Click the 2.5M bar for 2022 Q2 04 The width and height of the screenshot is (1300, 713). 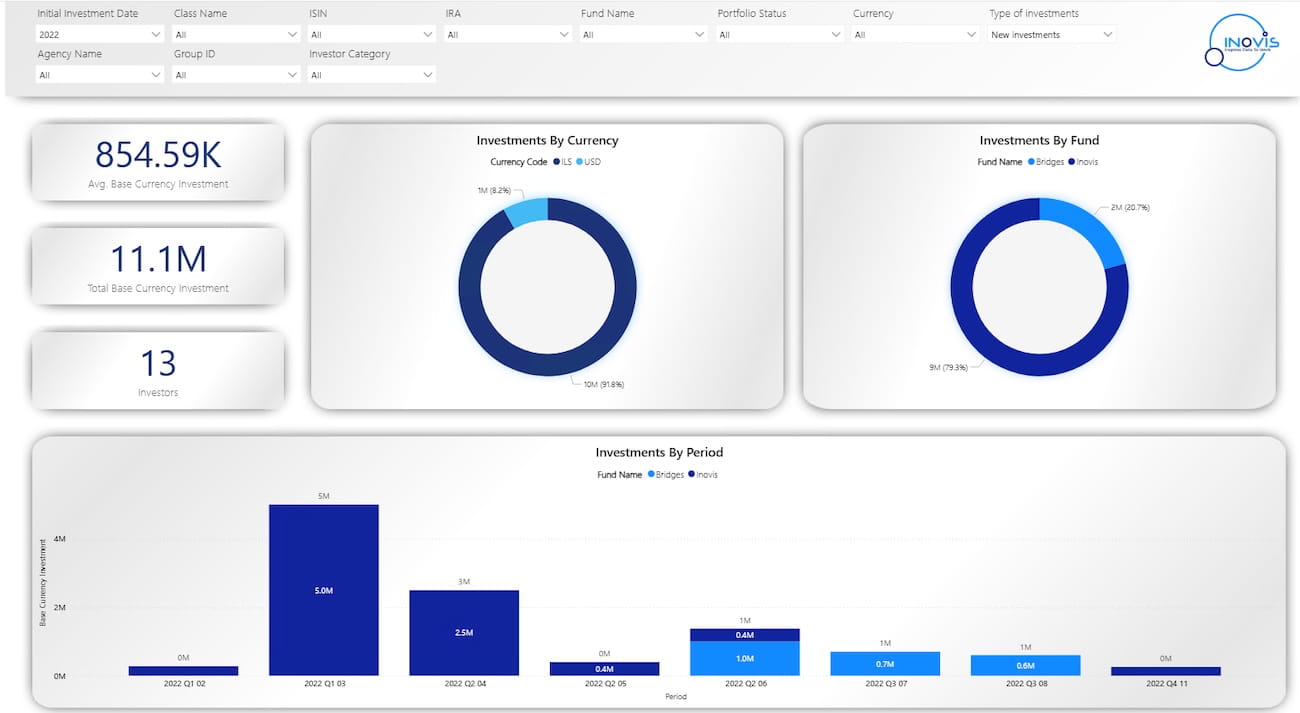coord(464,632)
